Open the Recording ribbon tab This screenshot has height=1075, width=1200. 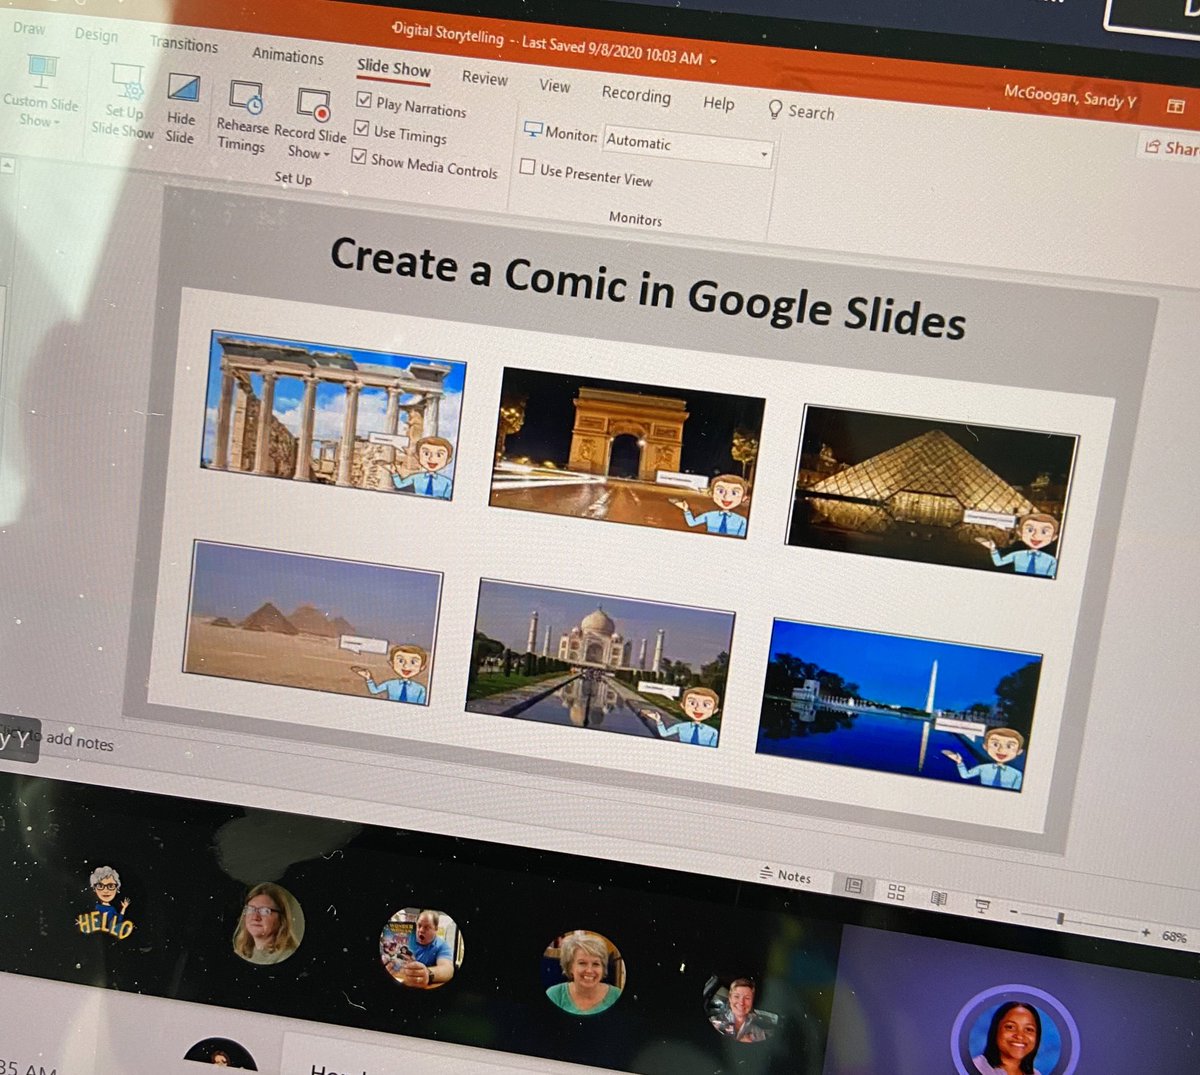(x=637, y=95)
